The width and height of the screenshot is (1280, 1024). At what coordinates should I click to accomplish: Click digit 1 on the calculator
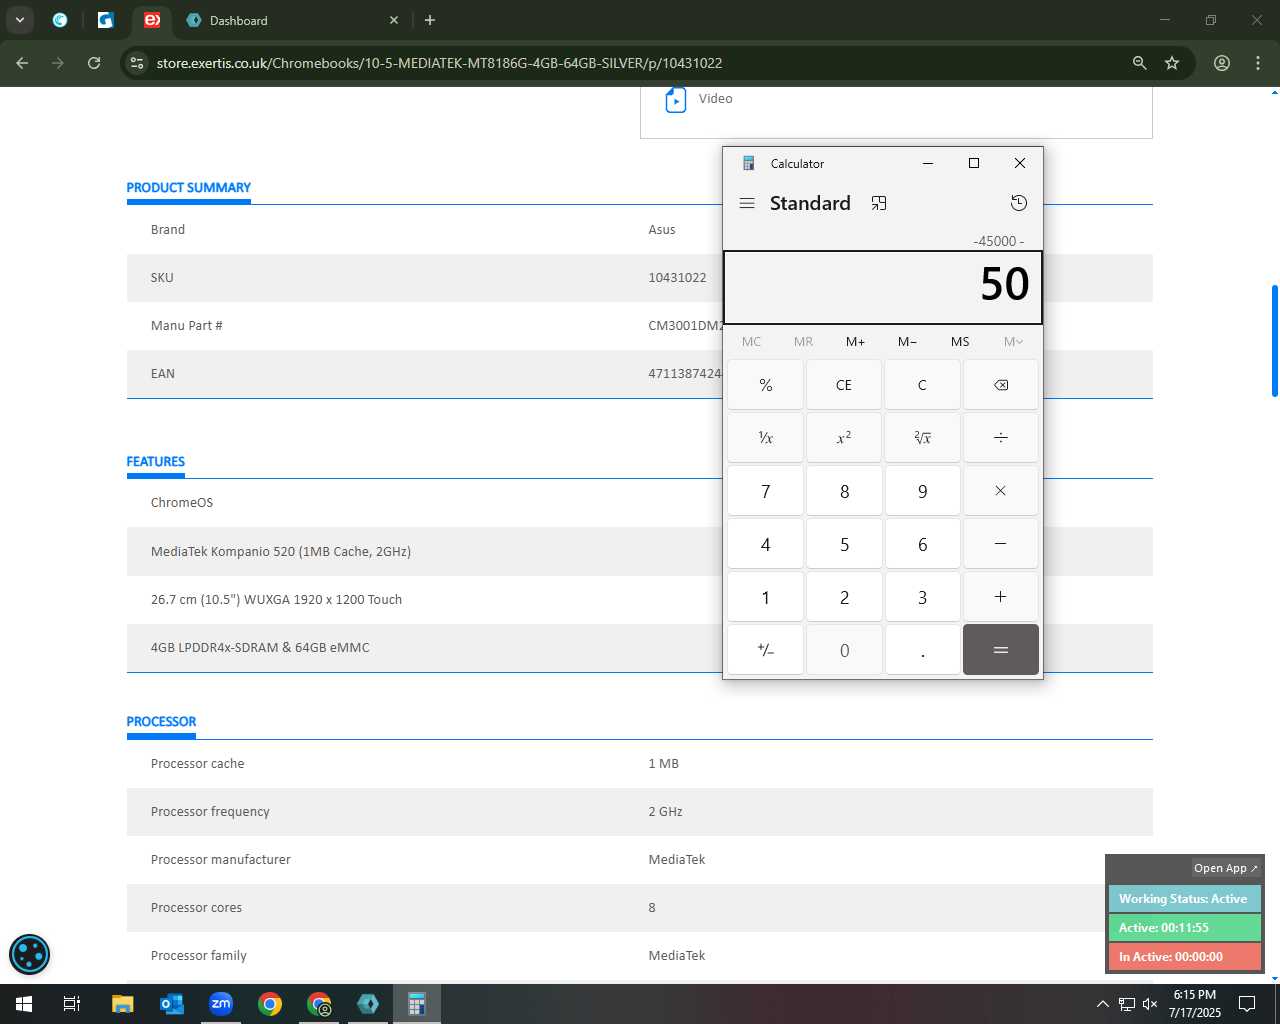(766, 597)
